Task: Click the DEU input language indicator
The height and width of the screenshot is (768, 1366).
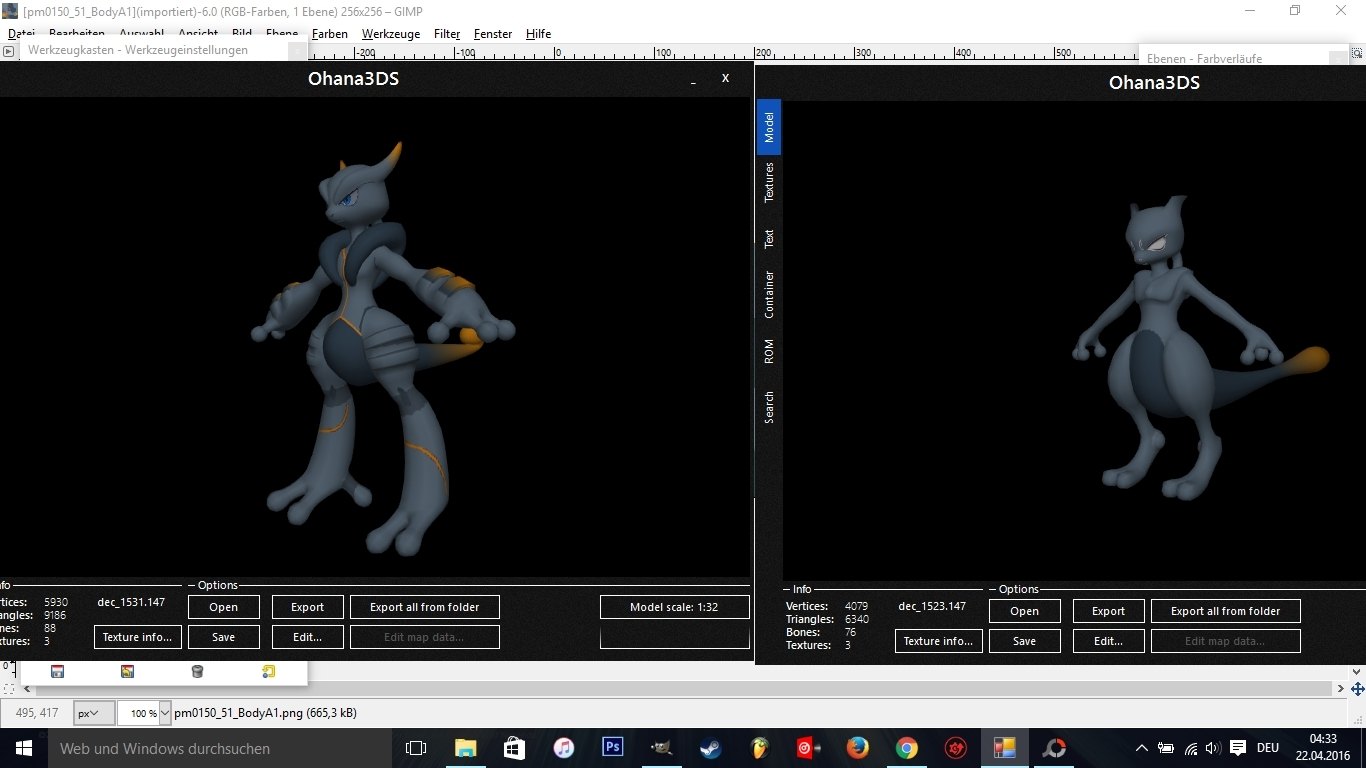Action: click(x=1268, y=748)
